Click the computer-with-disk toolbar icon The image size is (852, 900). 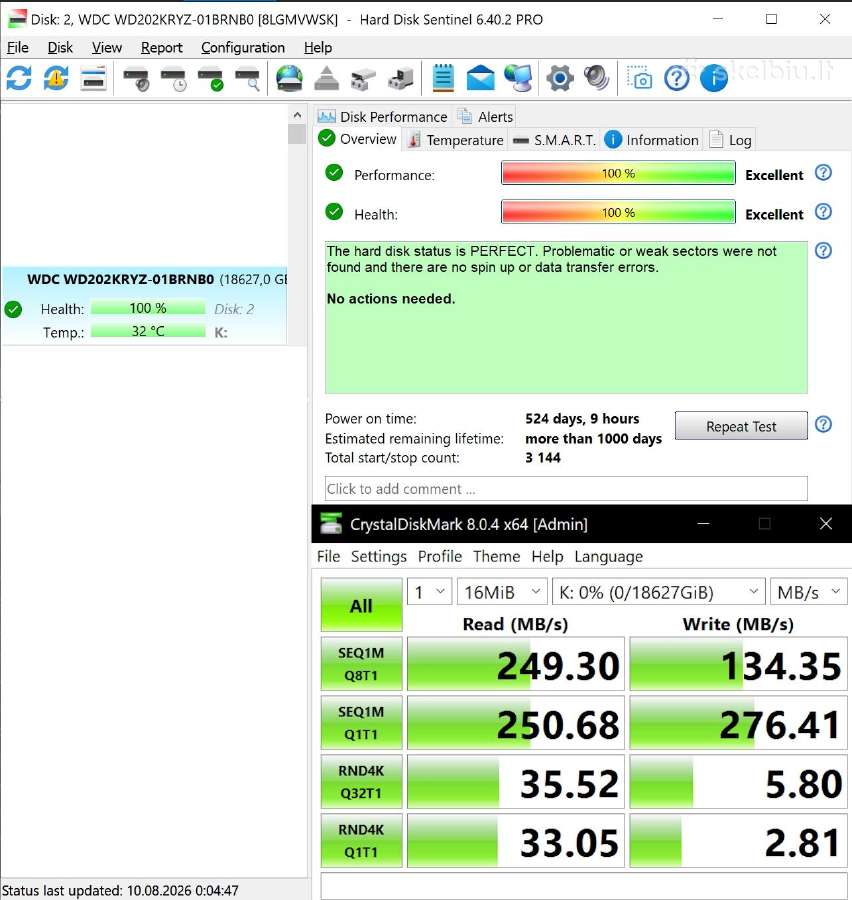point(401,78)
